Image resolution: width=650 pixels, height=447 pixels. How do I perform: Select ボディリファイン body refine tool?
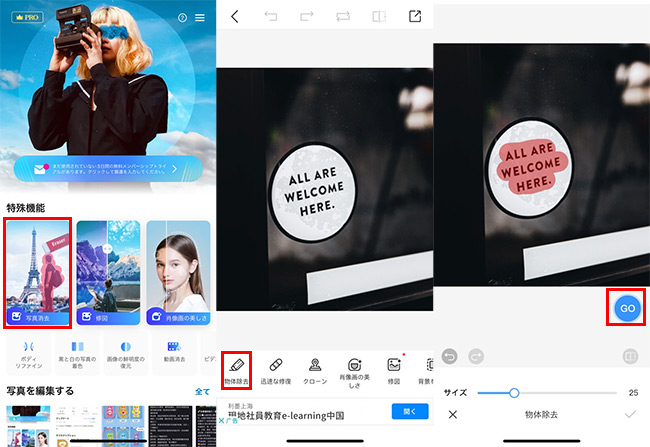tap(29, 355)
